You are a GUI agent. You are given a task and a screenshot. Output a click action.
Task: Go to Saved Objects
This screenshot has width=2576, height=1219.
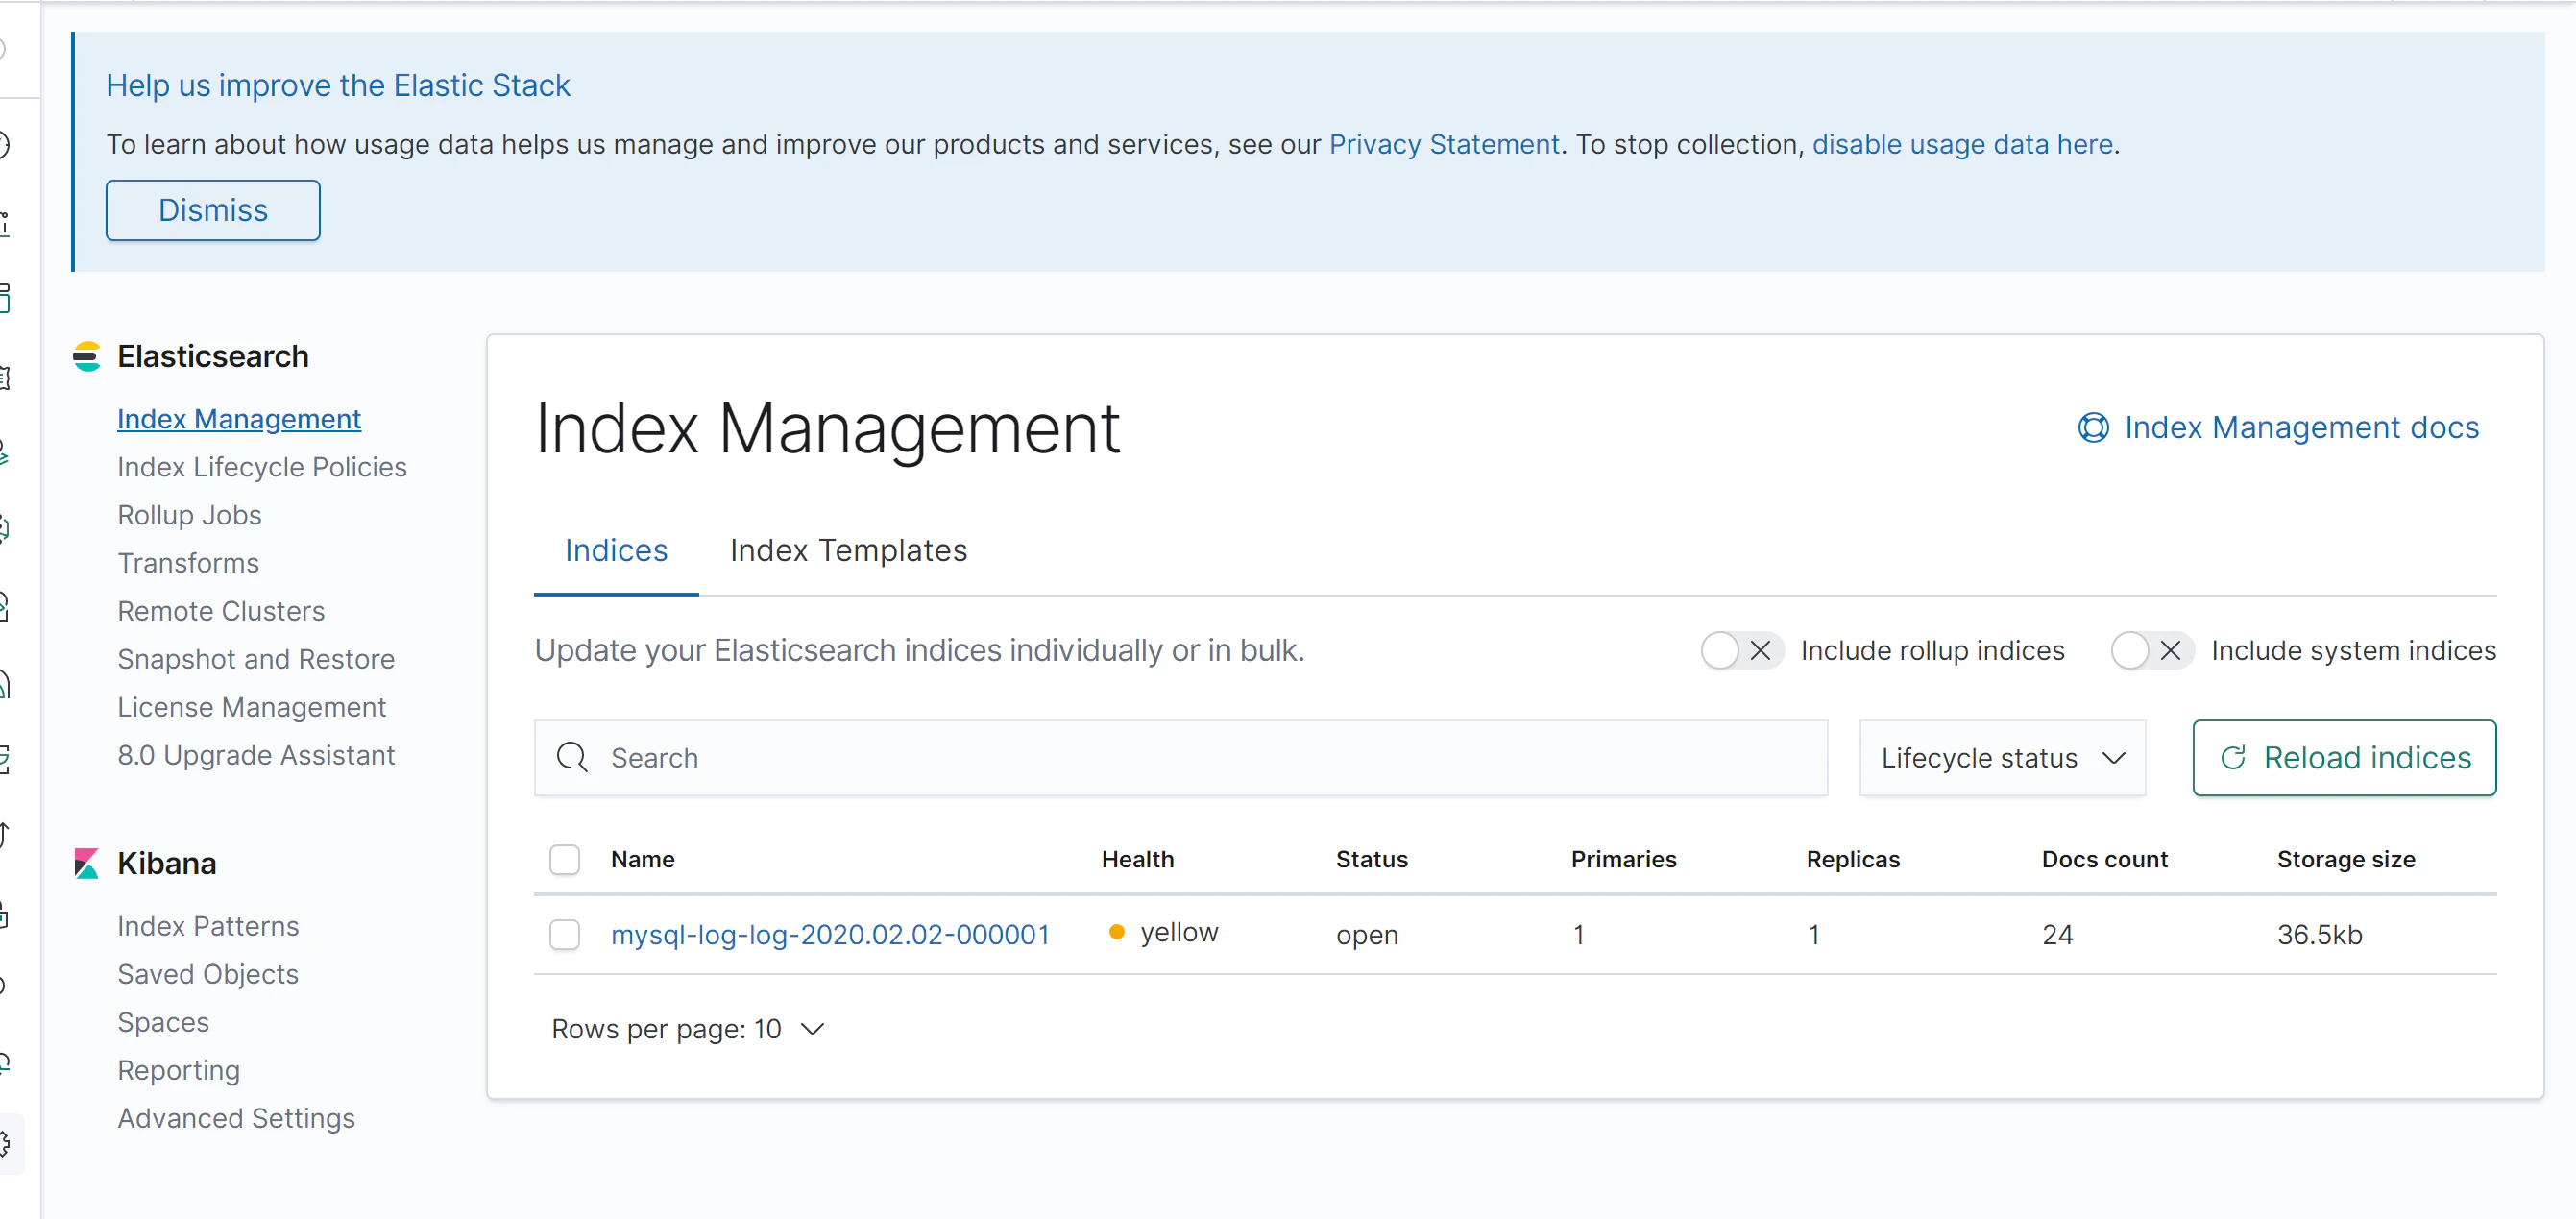coord(208,974)
